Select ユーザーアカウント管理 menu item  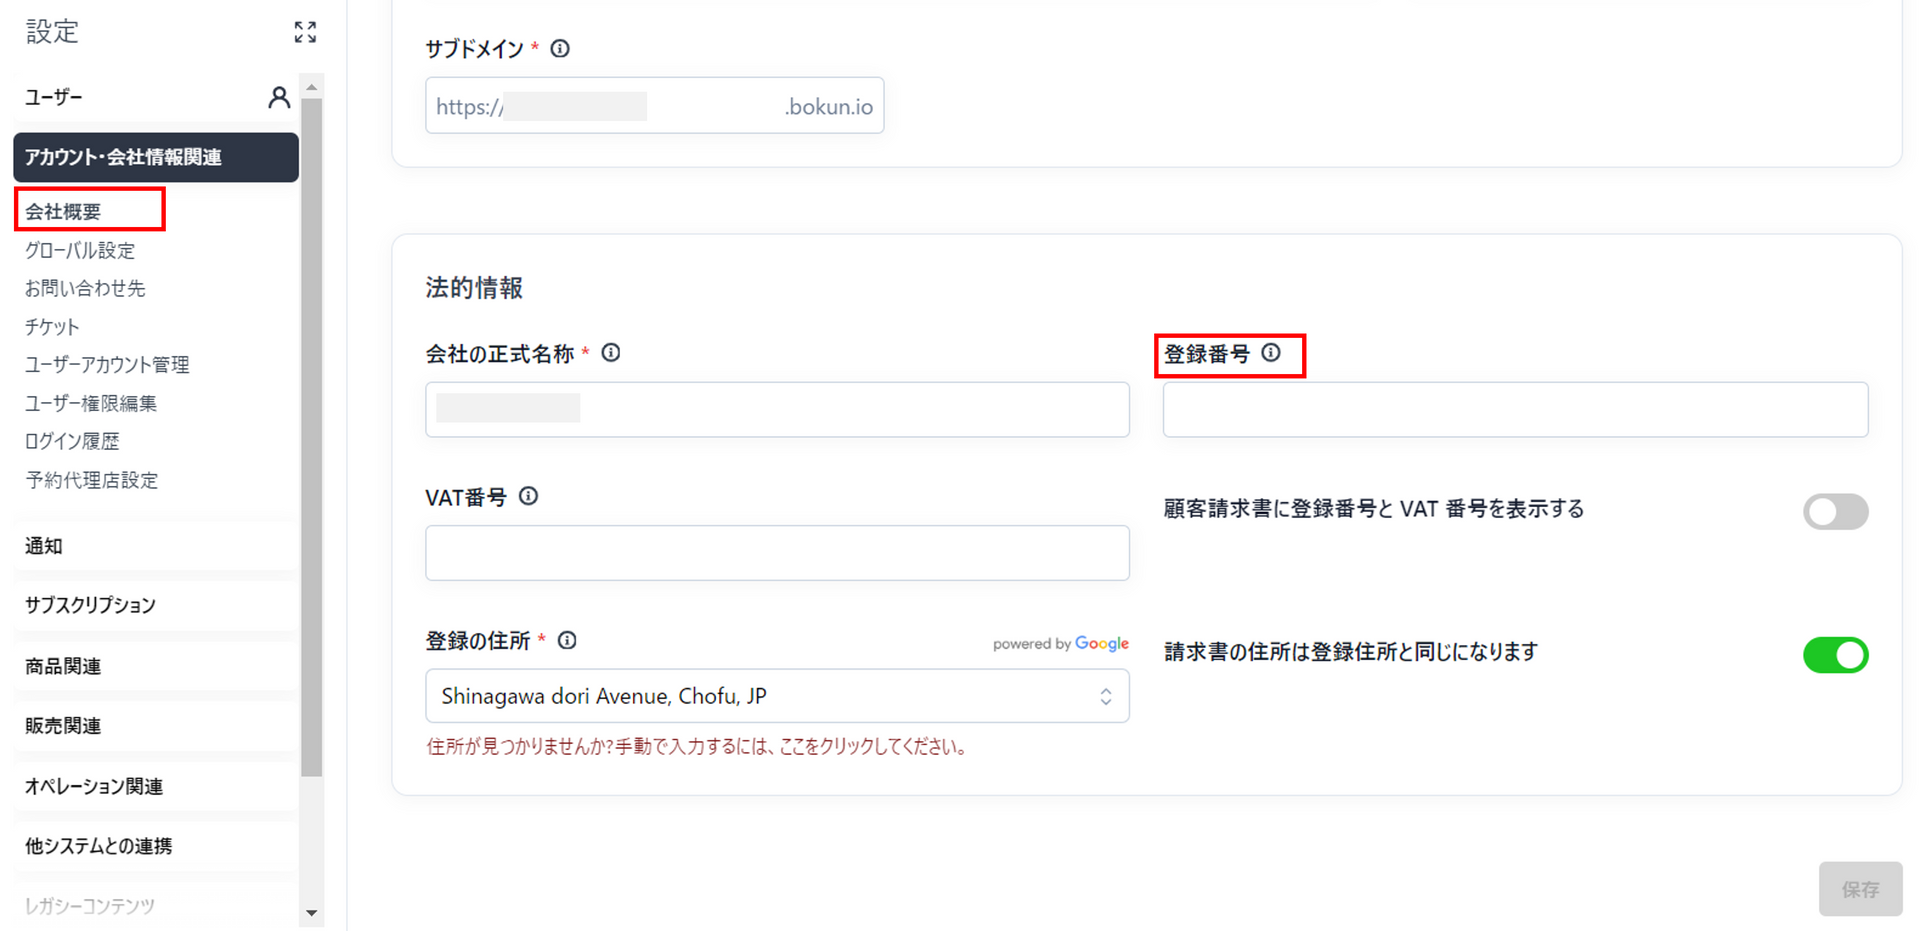107,365
